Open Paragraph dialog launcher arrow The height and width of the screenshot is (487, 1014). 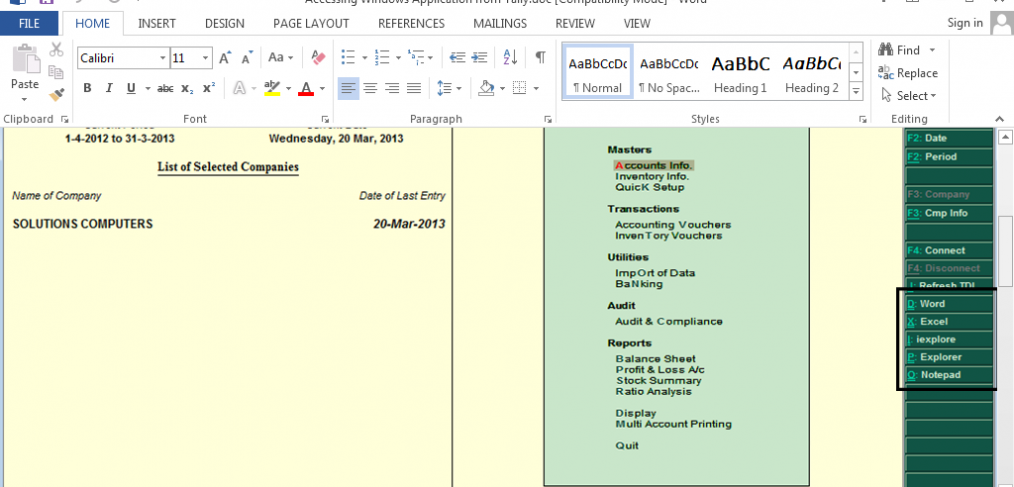[x=548, y=119]
